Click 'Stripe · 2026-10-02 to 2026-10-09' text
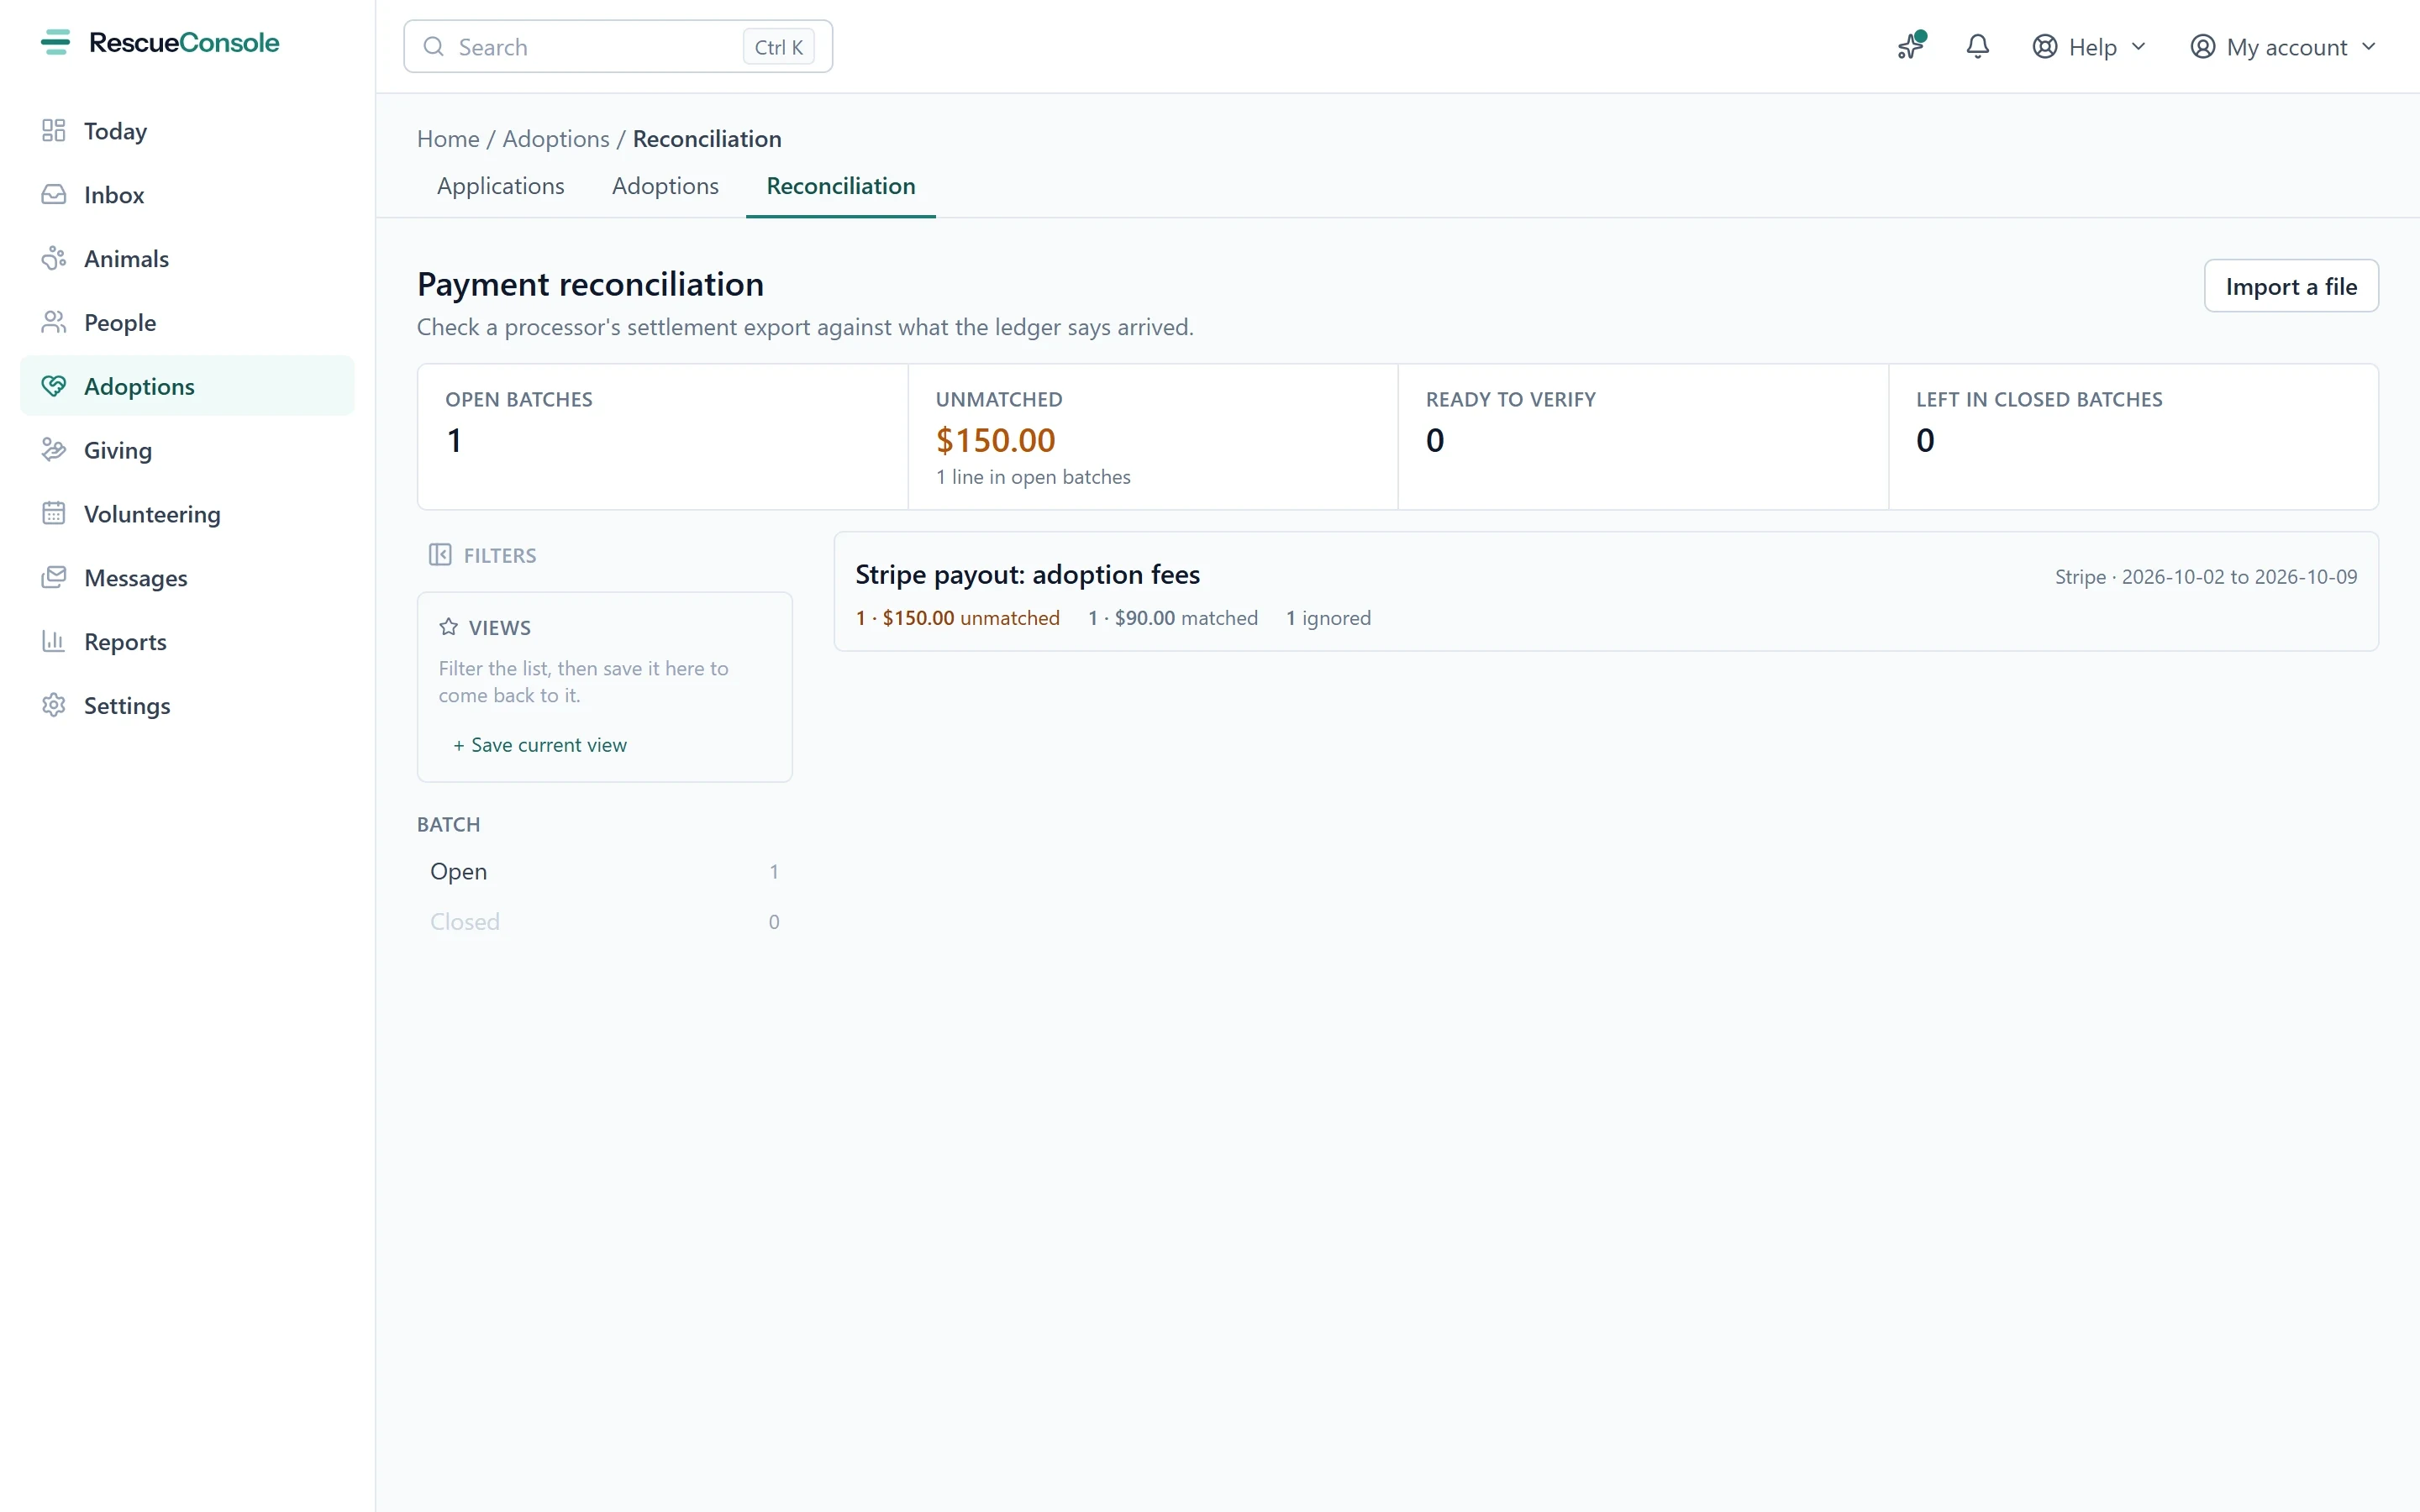 (2206, 577)
